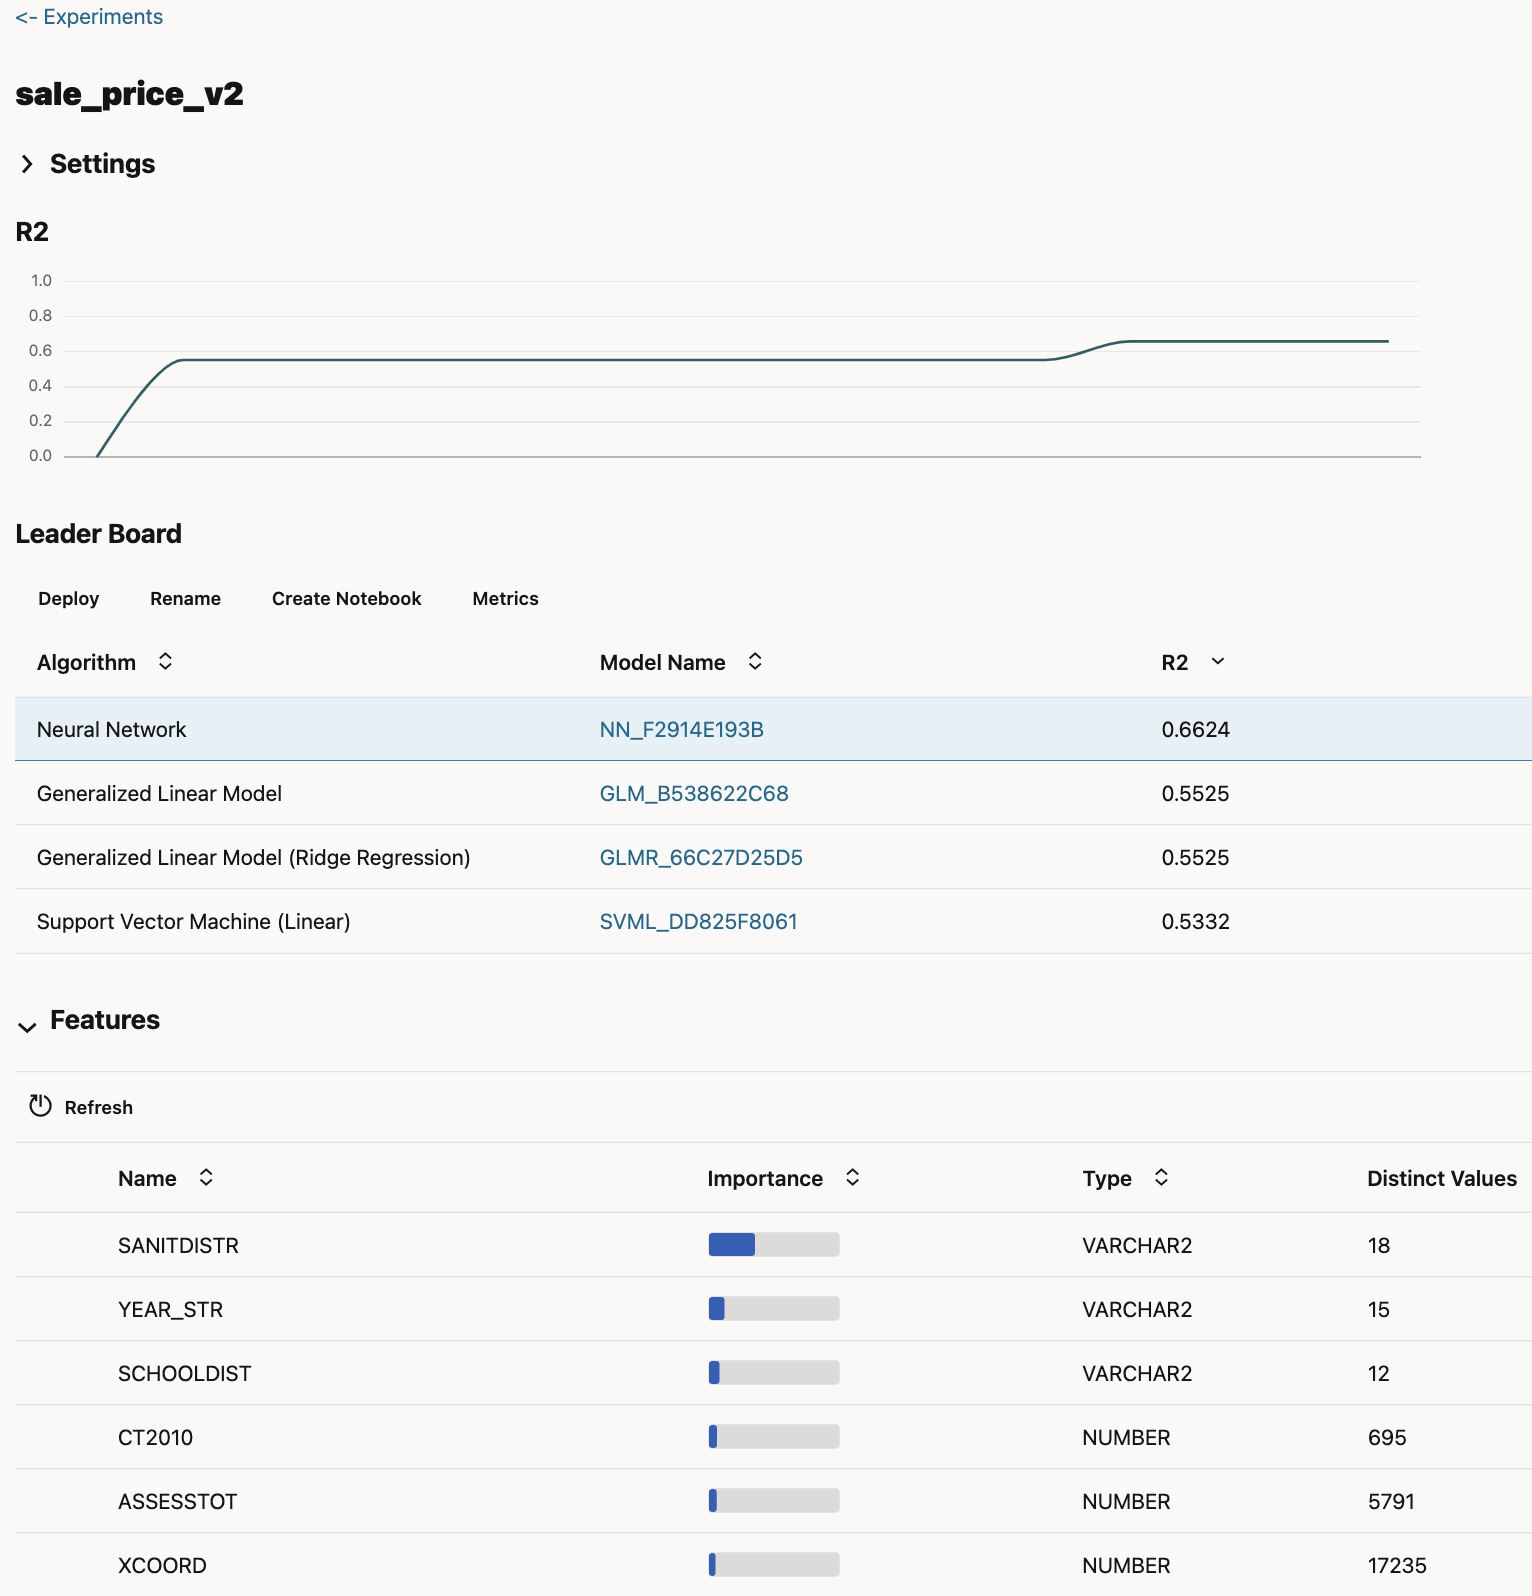The height and width of the screenshot is (1596, 1532).
Task: Sort features by Importance sort icon
Action: (x=852, y=1178)
